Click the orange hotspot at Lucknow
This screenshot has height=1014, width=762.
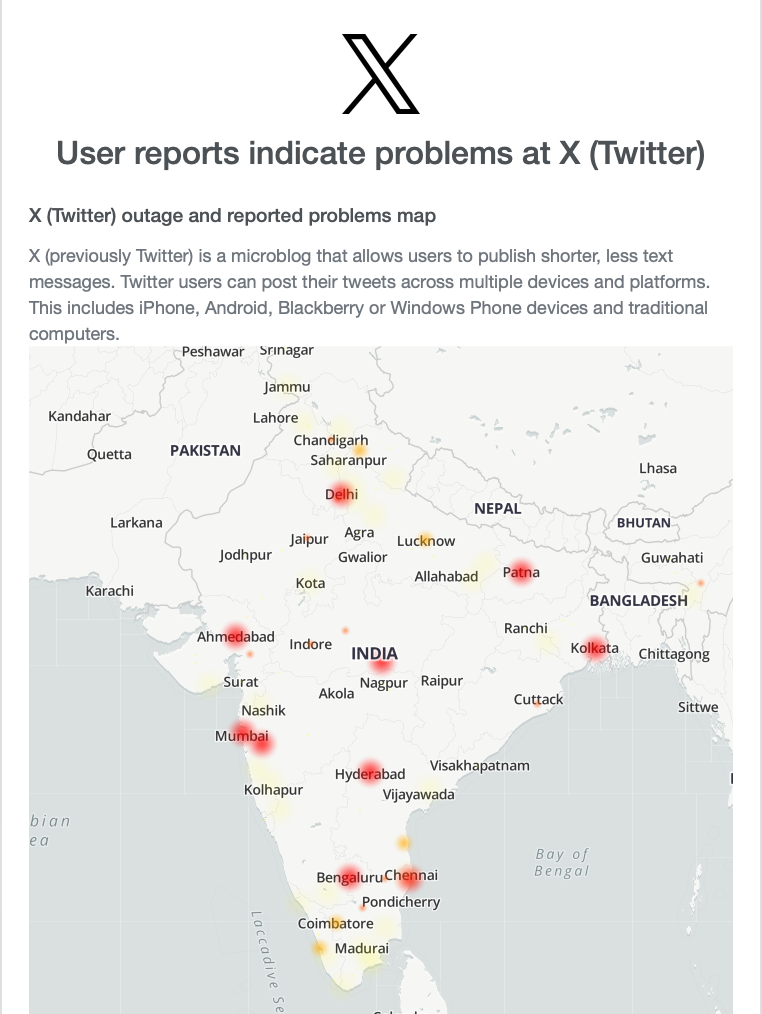(x=426, y=540)
